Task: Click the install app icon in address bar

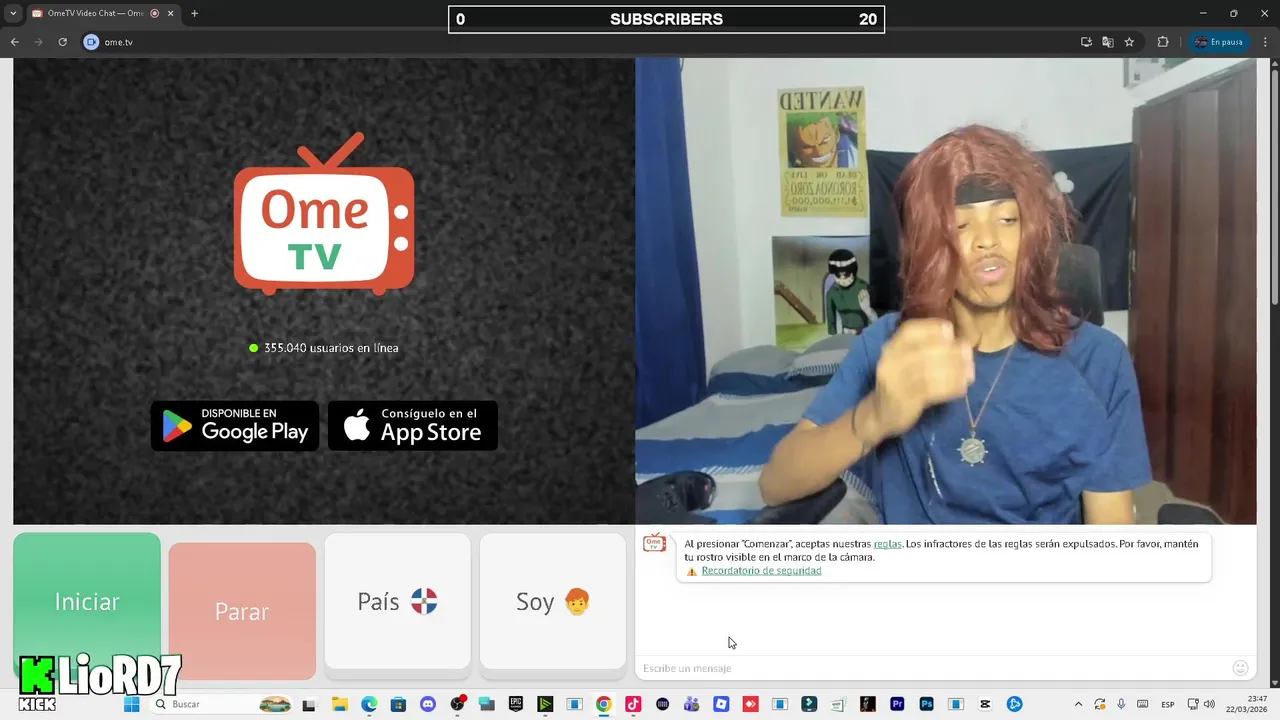Action: [x=1086, y=42]
